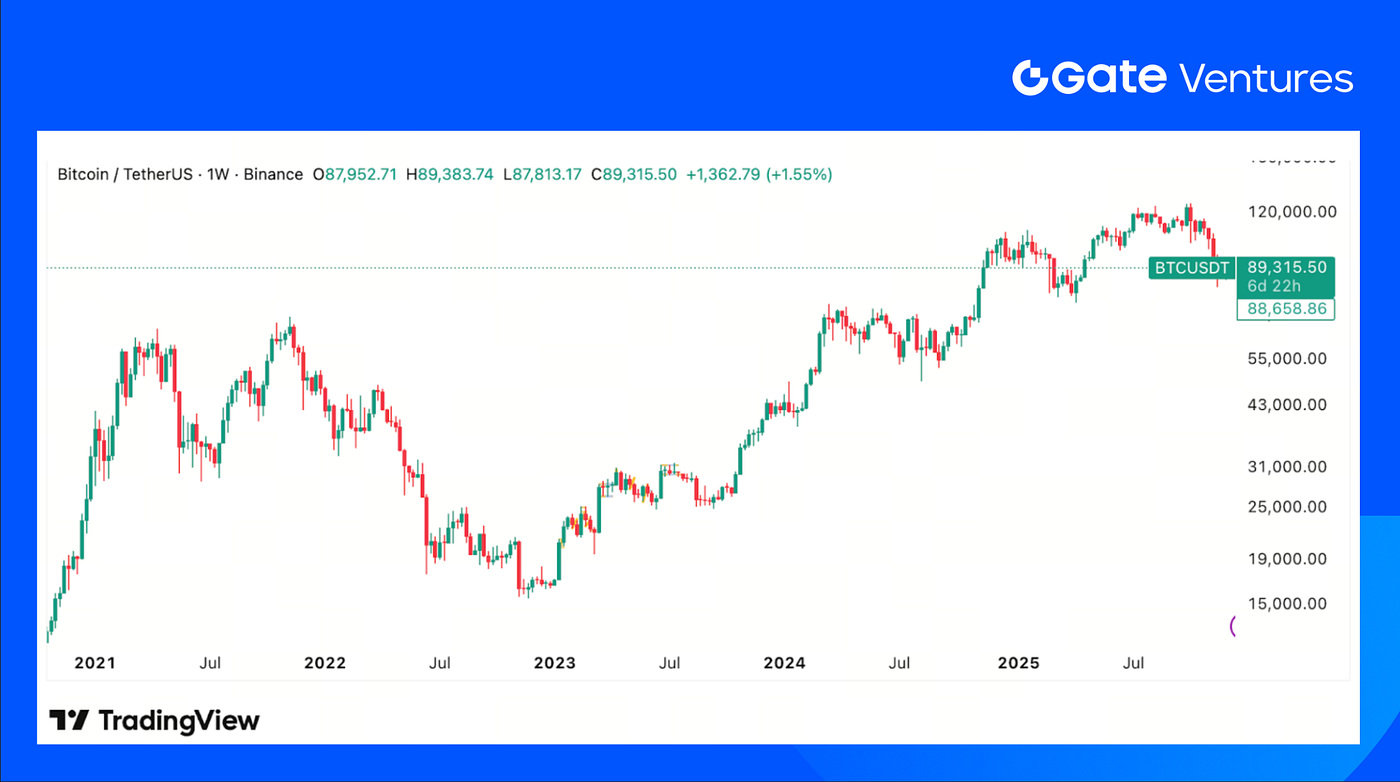The image size is (1400, 782).
Task: Click the C89,315.50 close price value
Action: tap(634, 174)
